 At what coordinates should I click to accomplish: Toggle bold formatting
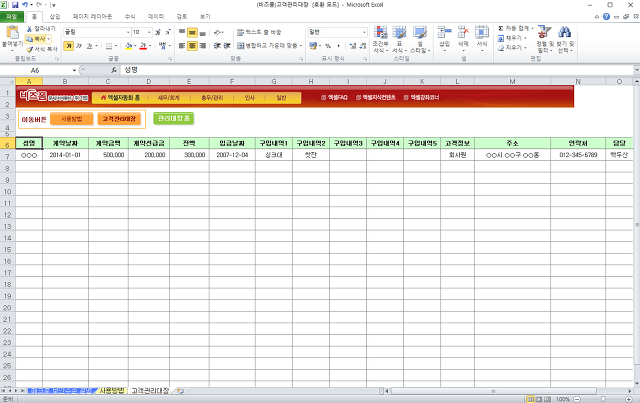(x=69, y=46)
